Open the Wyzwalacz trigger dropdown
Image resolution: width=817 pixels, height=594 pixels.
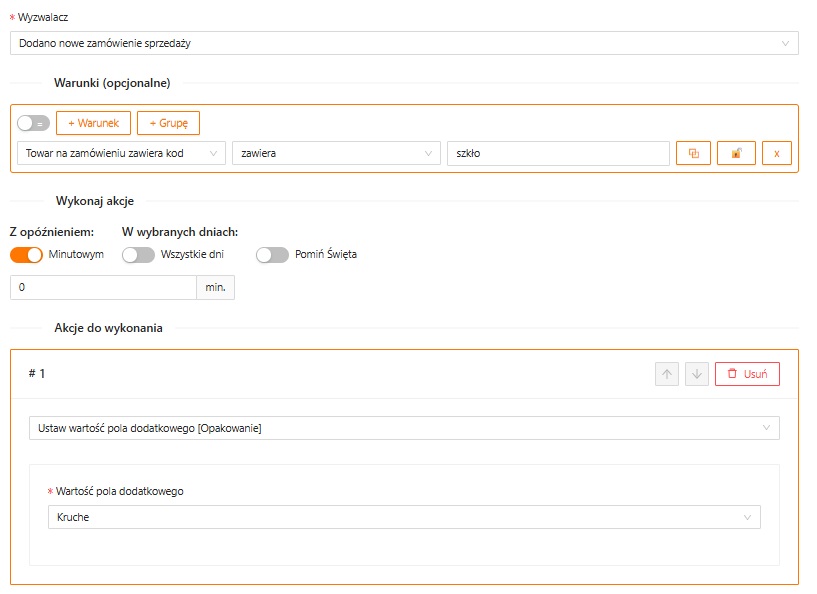click(404, 43)
